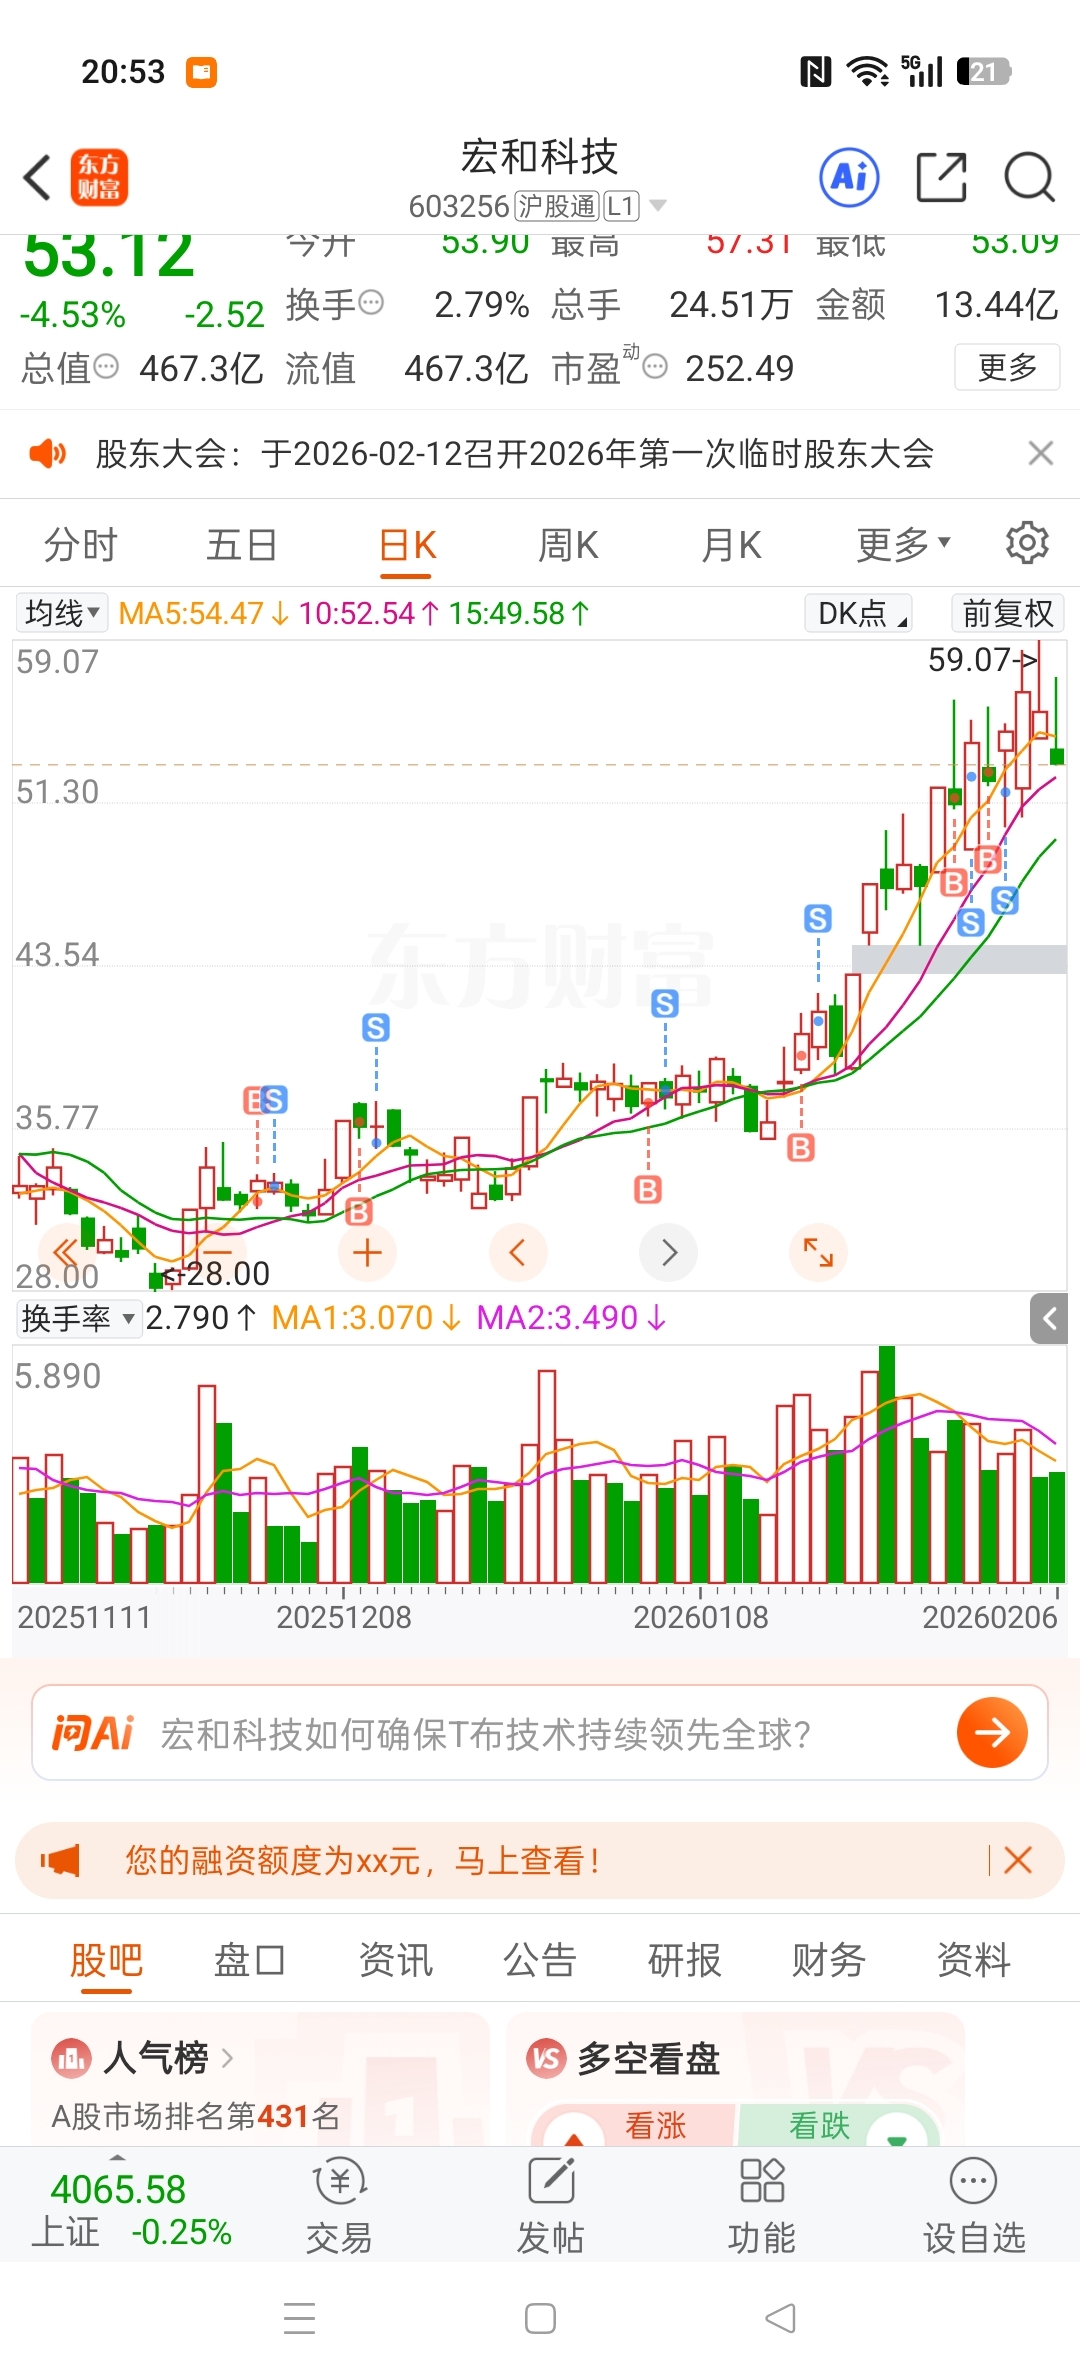Image resolution: width=1080 pixels, height=2374 pixels.
Task: Switch to the 周K chart tab
Action: point(568,545)
